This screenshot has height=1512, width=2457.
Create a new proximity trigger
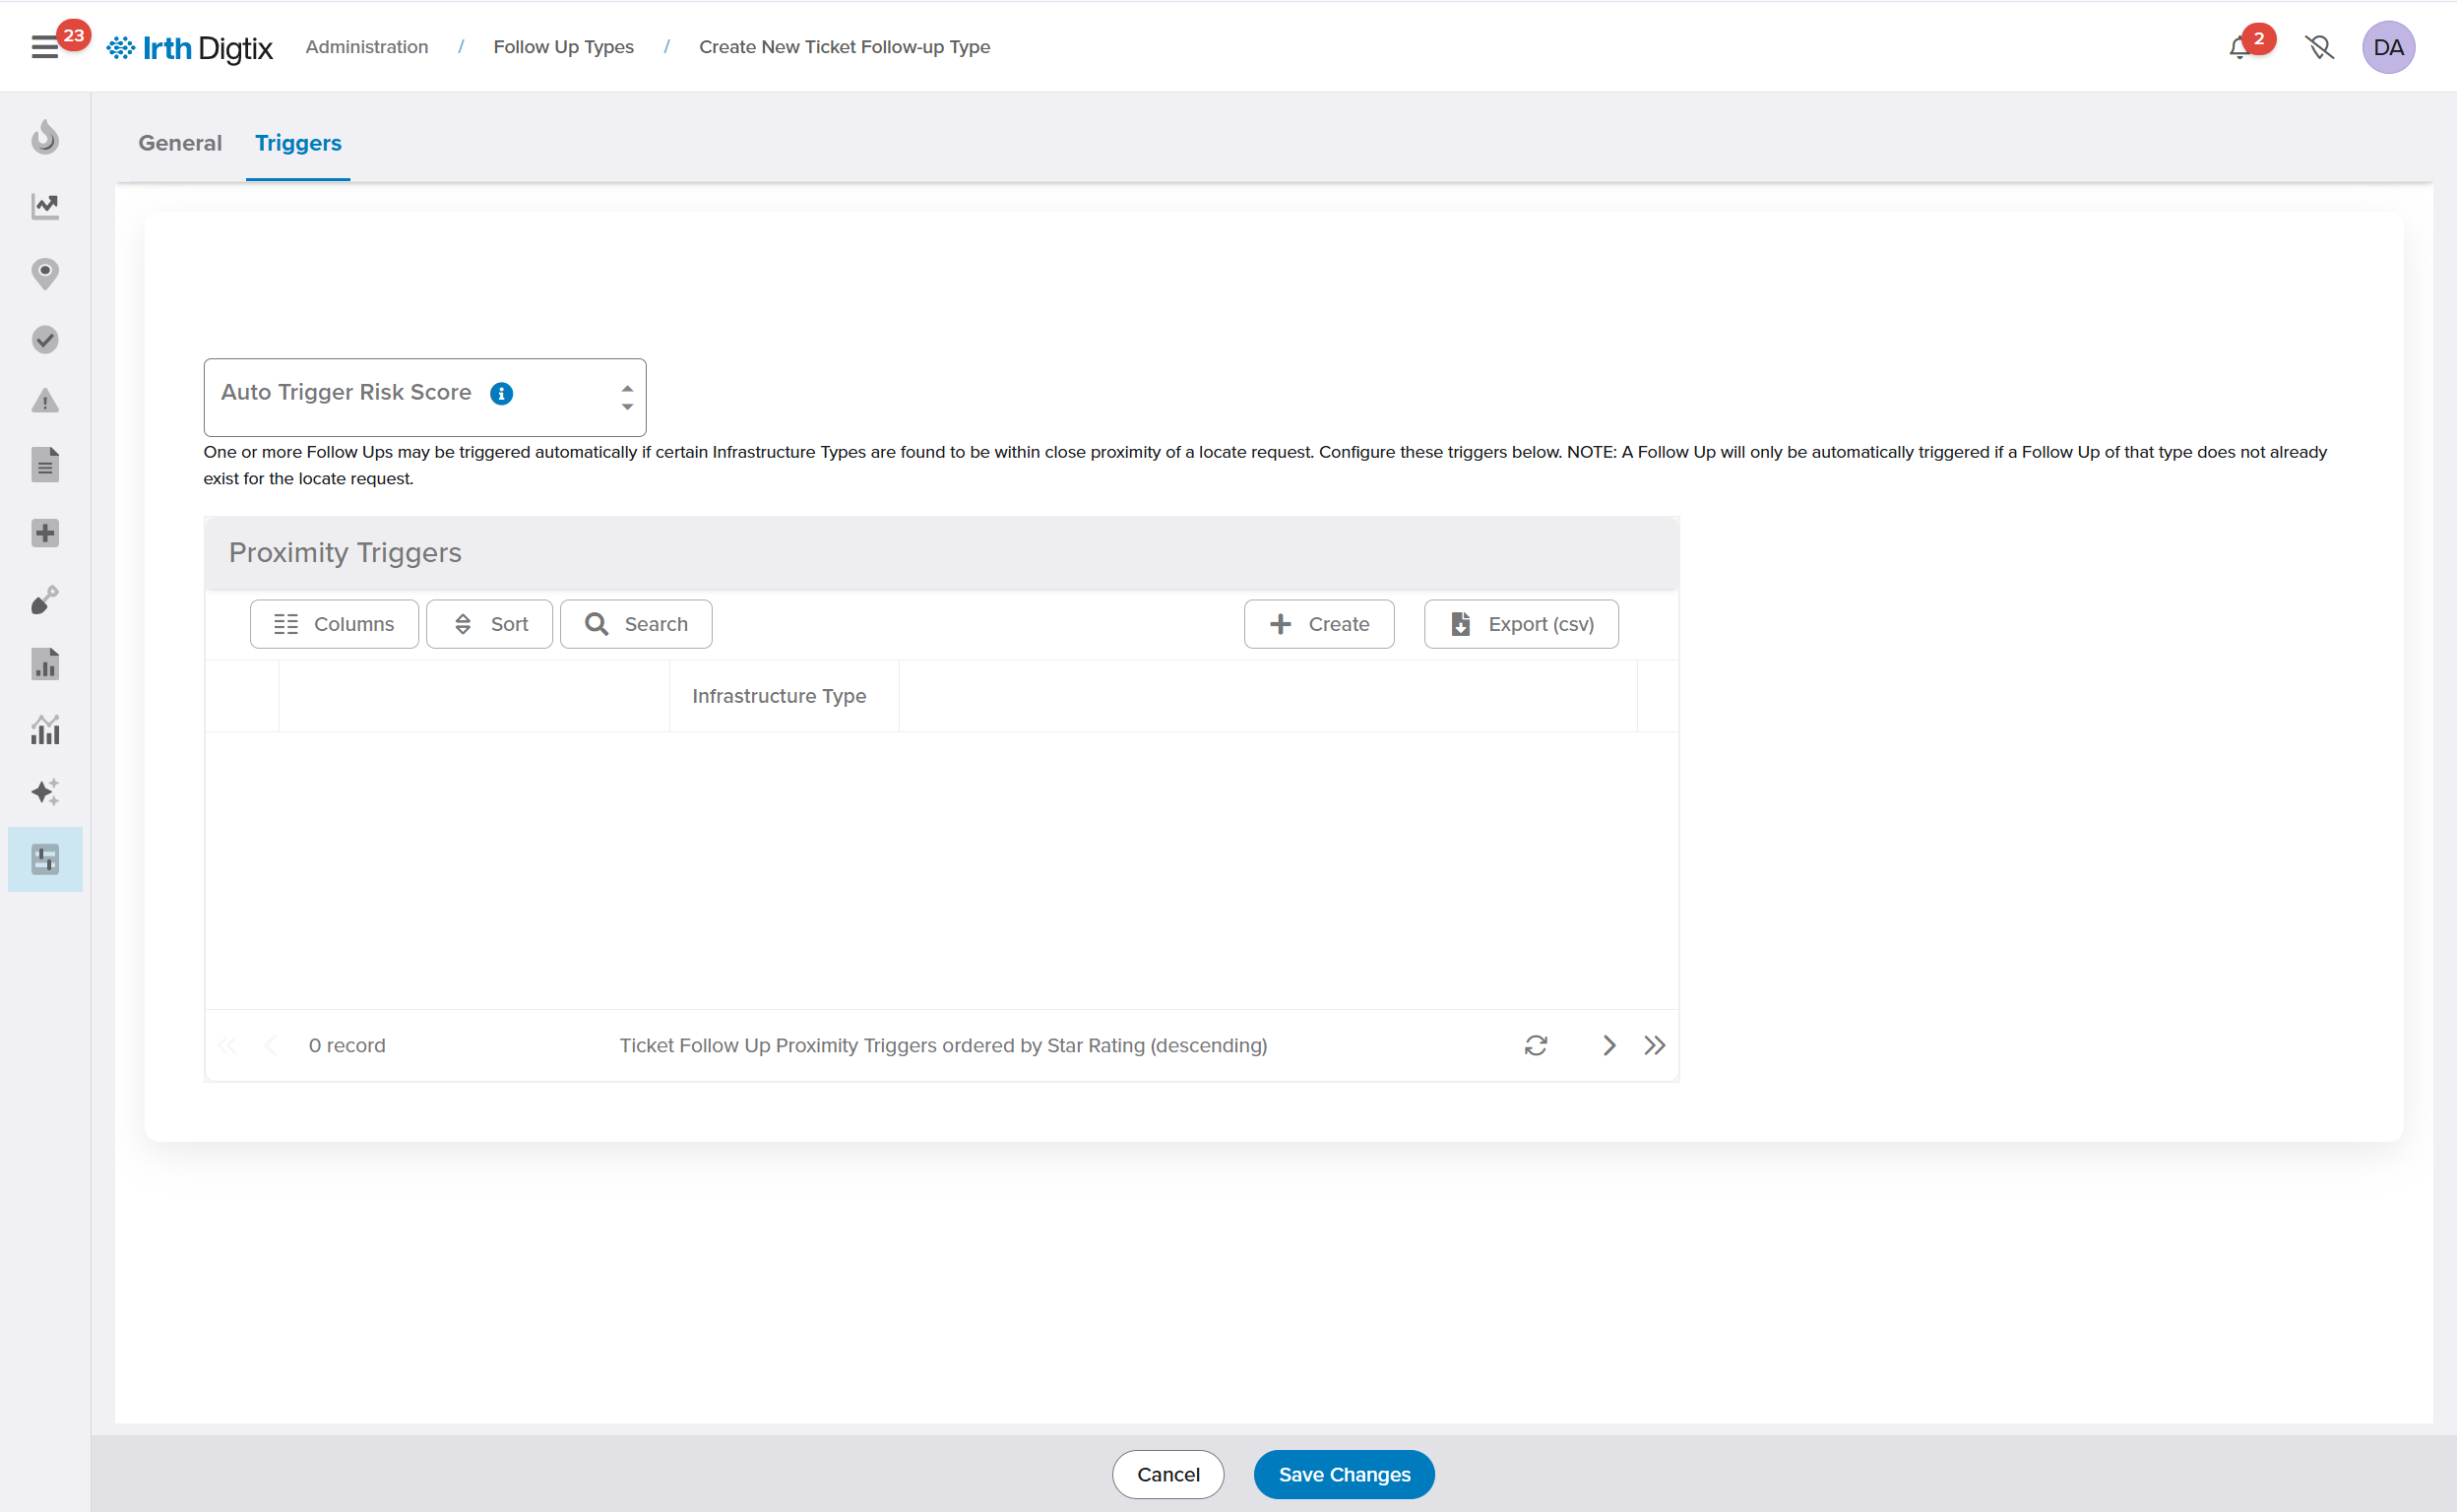point(1318,624)
